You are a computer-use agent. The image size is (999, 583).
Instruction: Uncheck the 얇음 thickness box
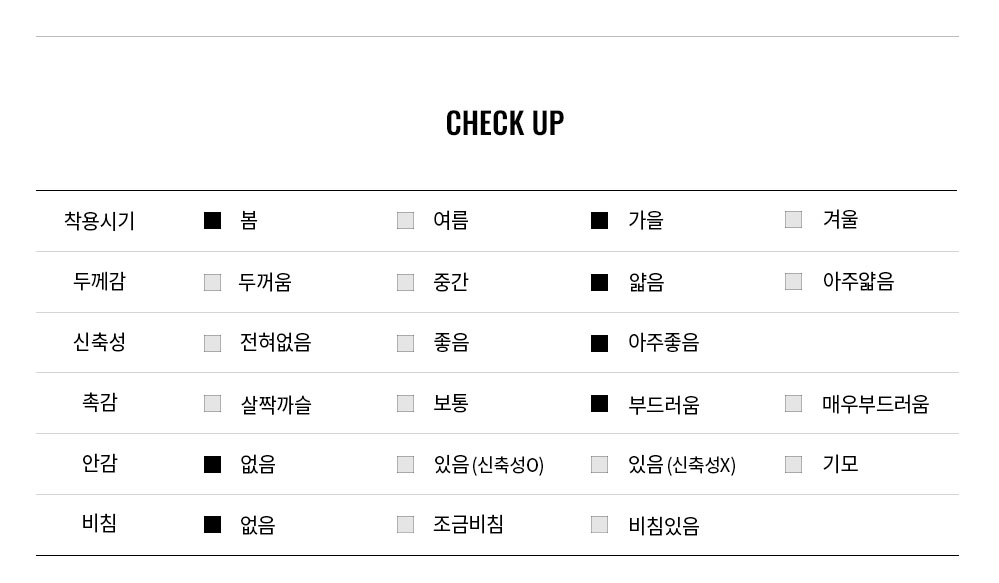[600, 282]
